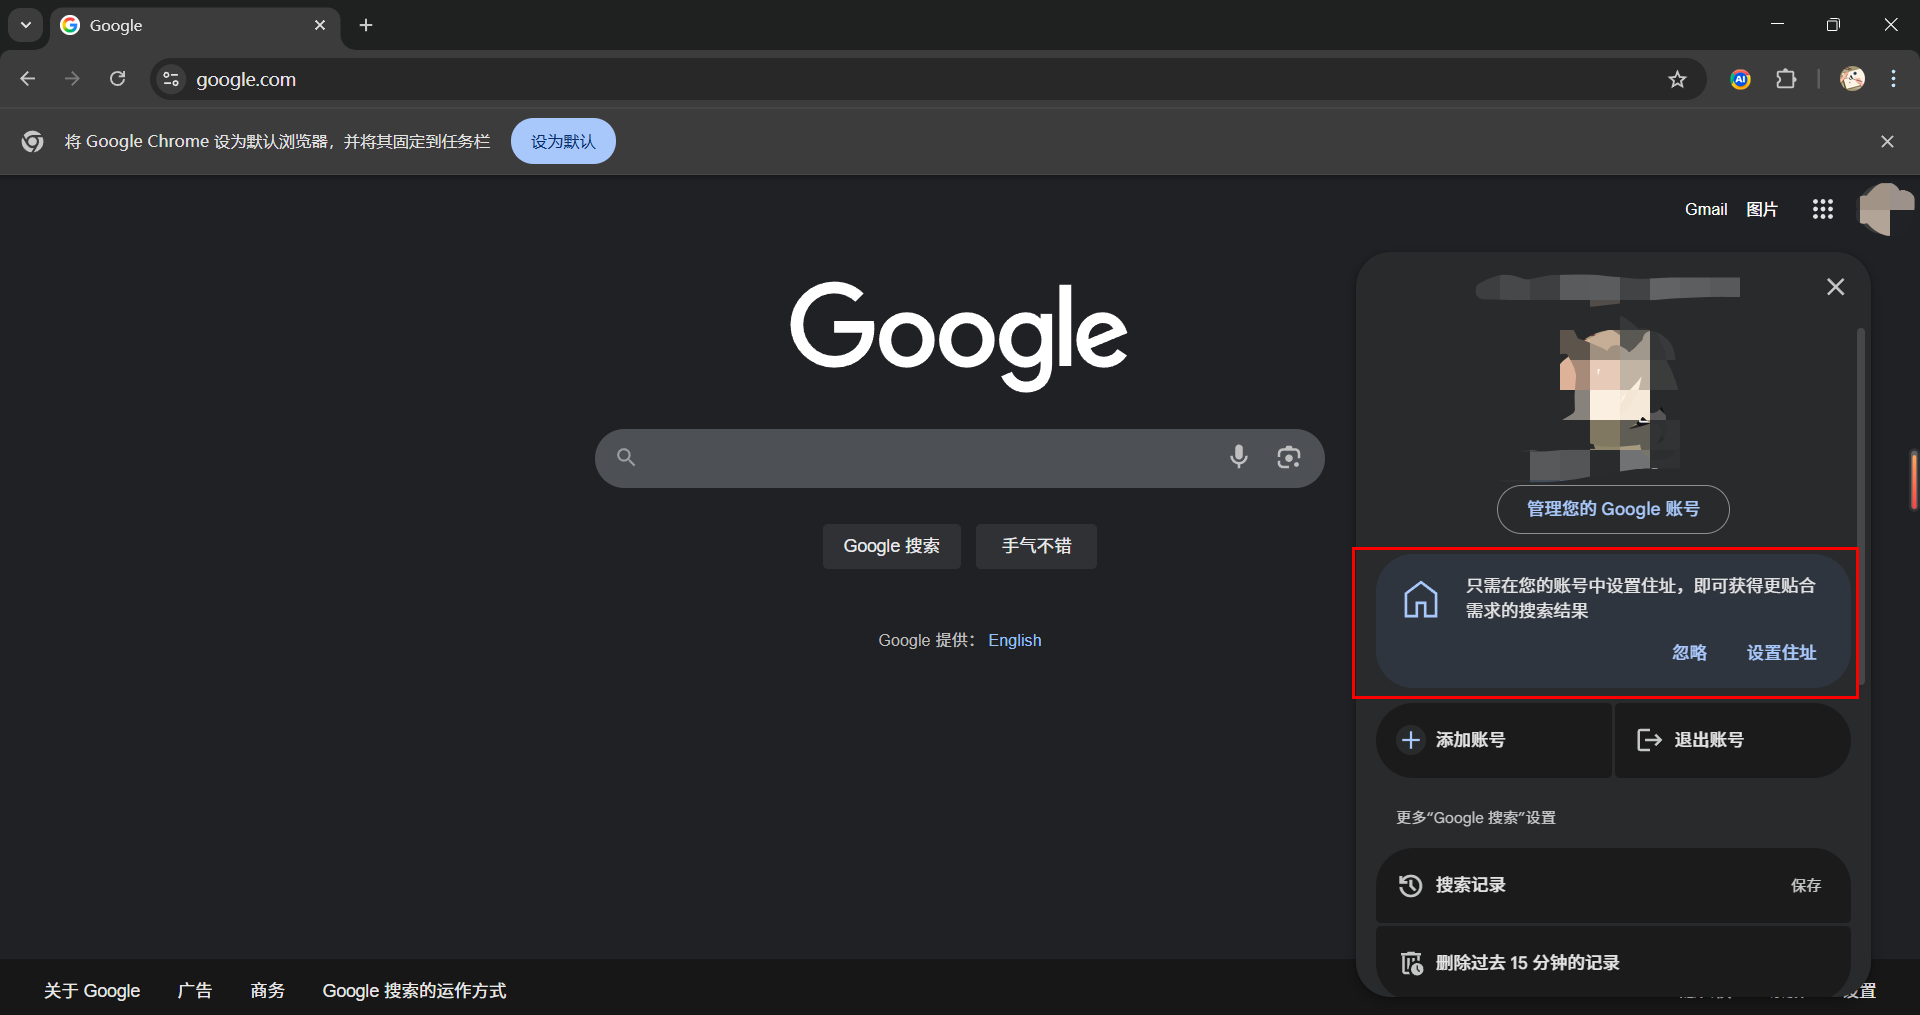
Task: Open a new tab with plus button
Action: point(366,25)
